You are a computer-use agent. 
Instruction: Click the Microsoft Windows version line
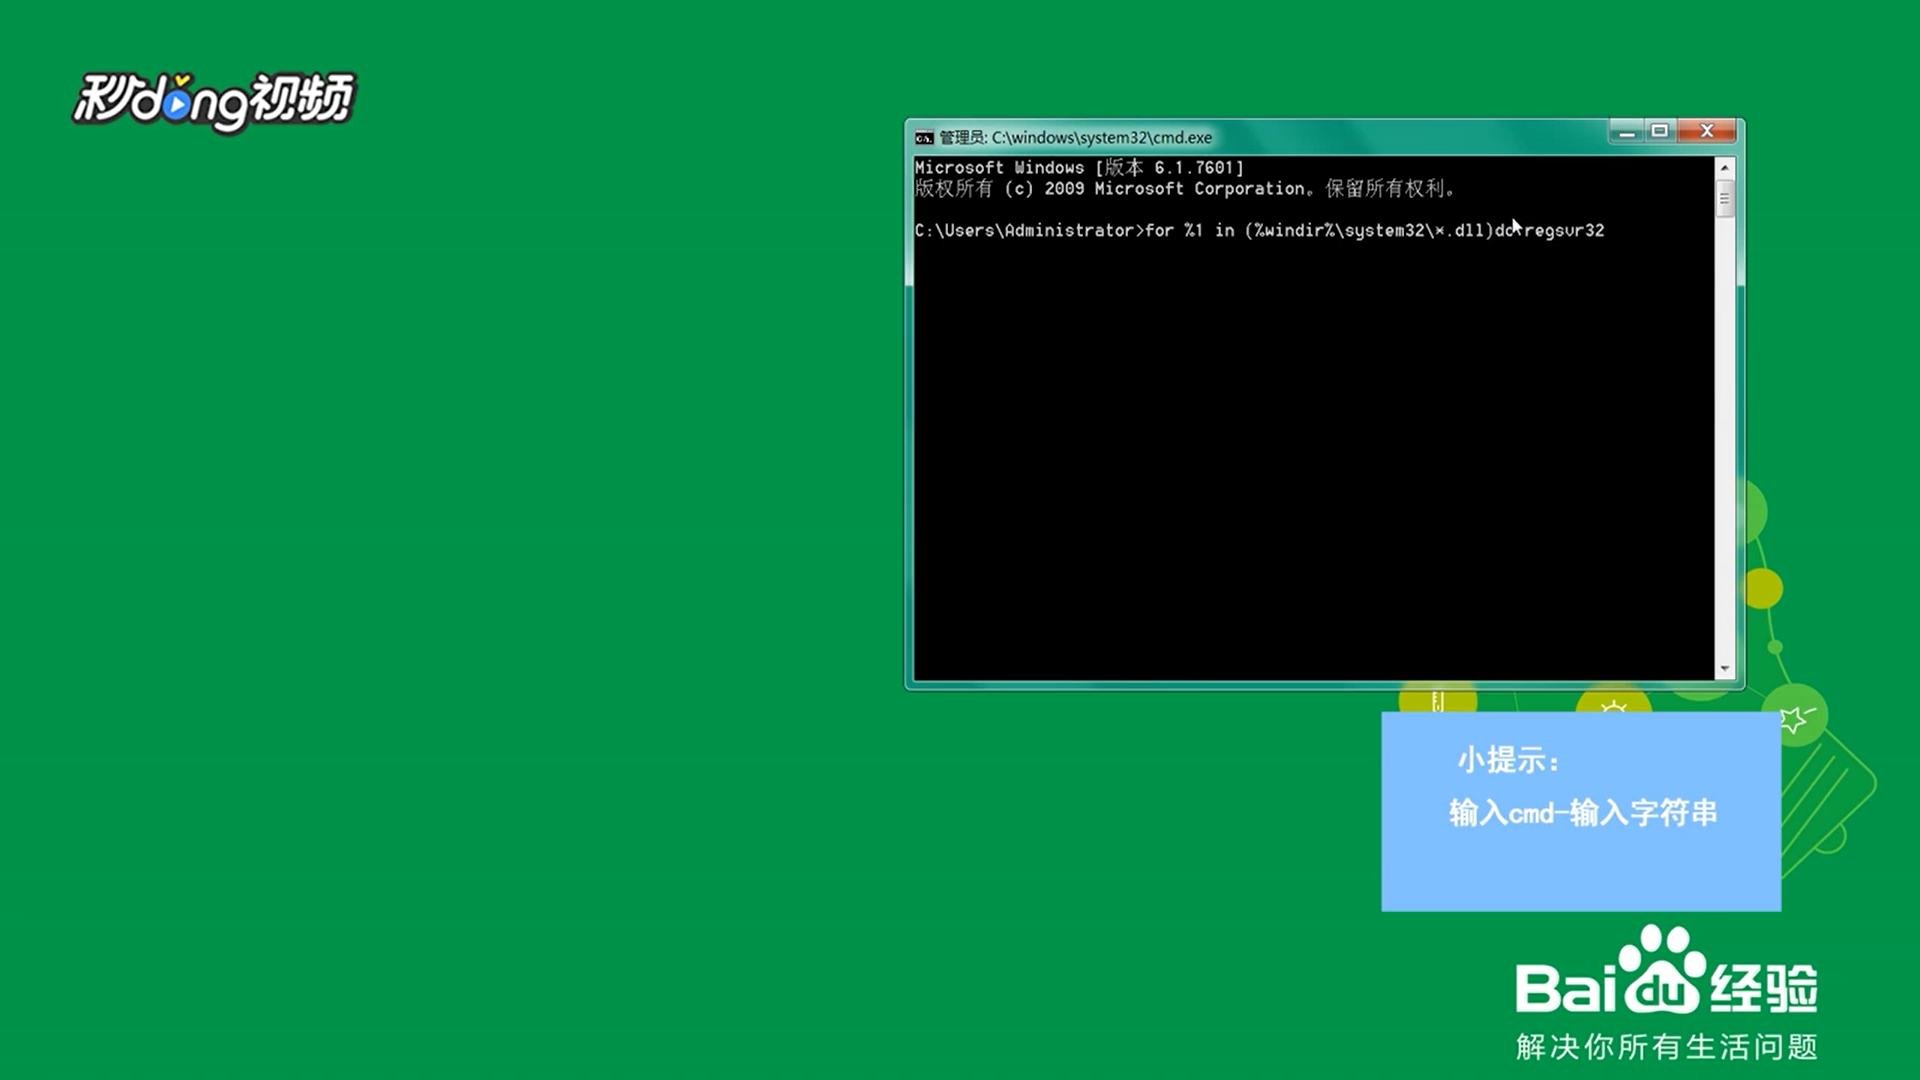pyautogui.click(x=1078, y=168)
